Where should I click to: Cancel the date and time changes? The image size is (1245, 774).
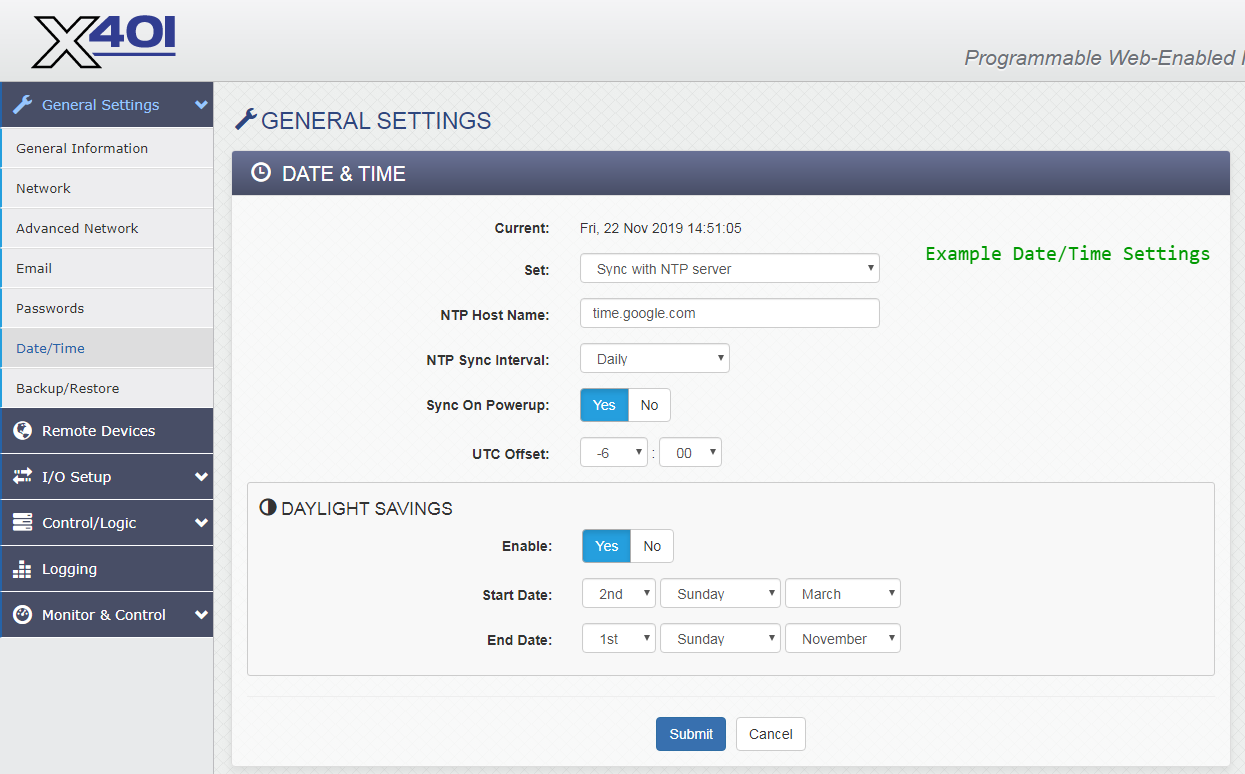tap(770, 734)
